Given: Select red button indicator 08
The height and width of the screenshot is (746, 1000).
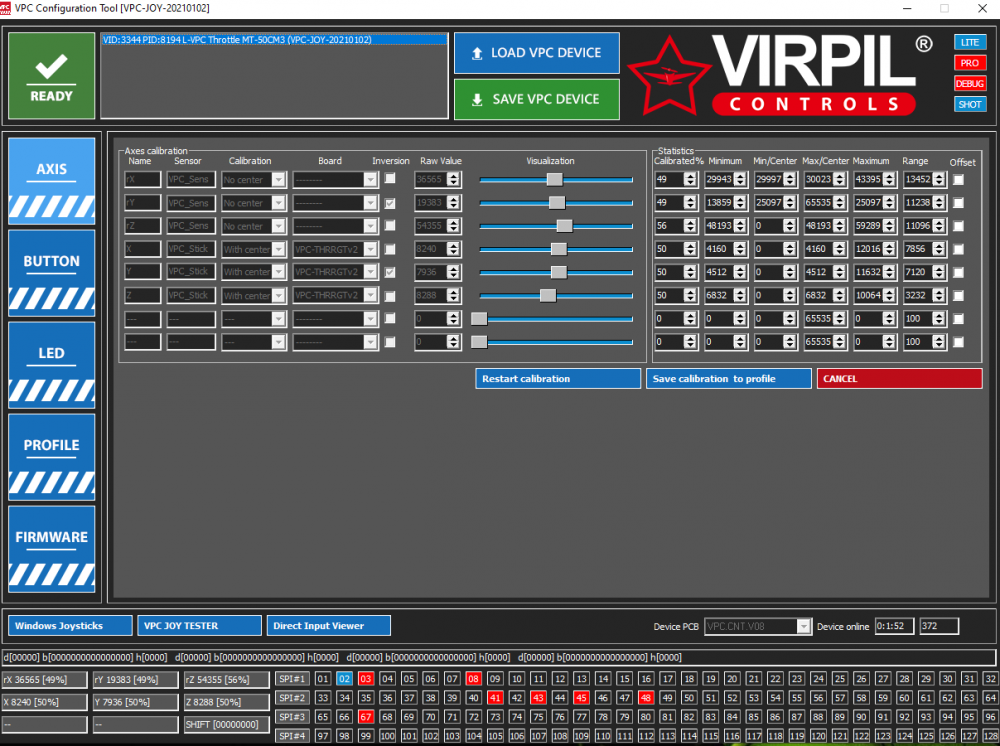Looking at the screenshot, I should pyautogui.click(x=473, y=678).
